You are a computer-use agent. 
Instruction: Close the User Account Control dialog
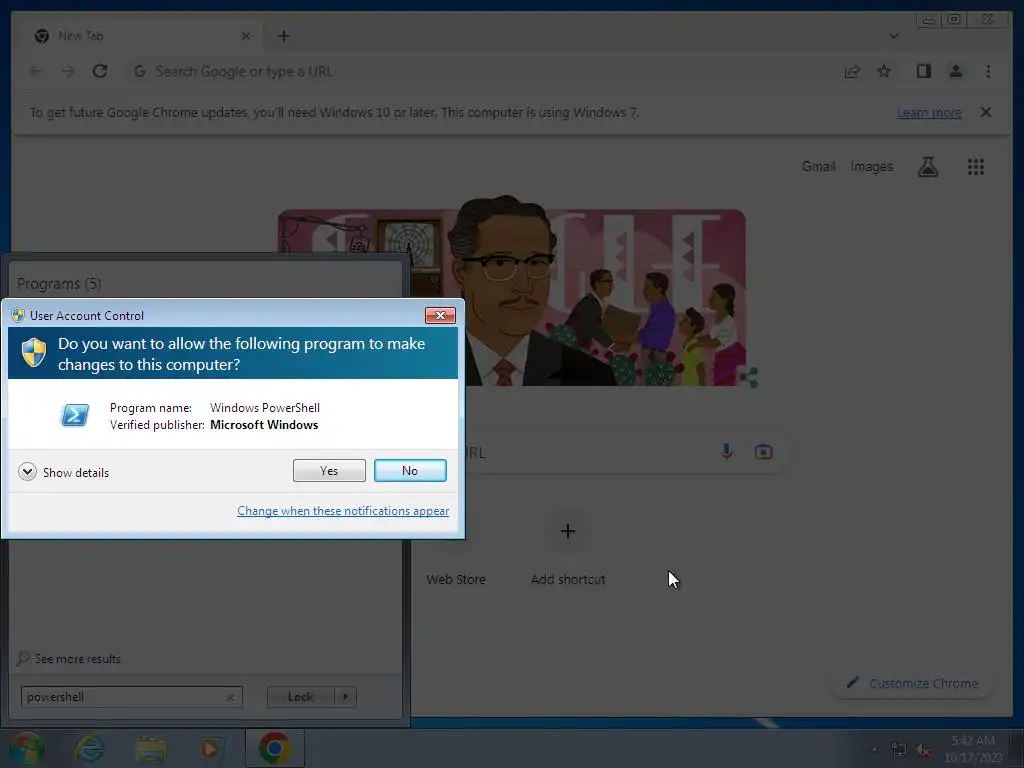click(440, 315)
